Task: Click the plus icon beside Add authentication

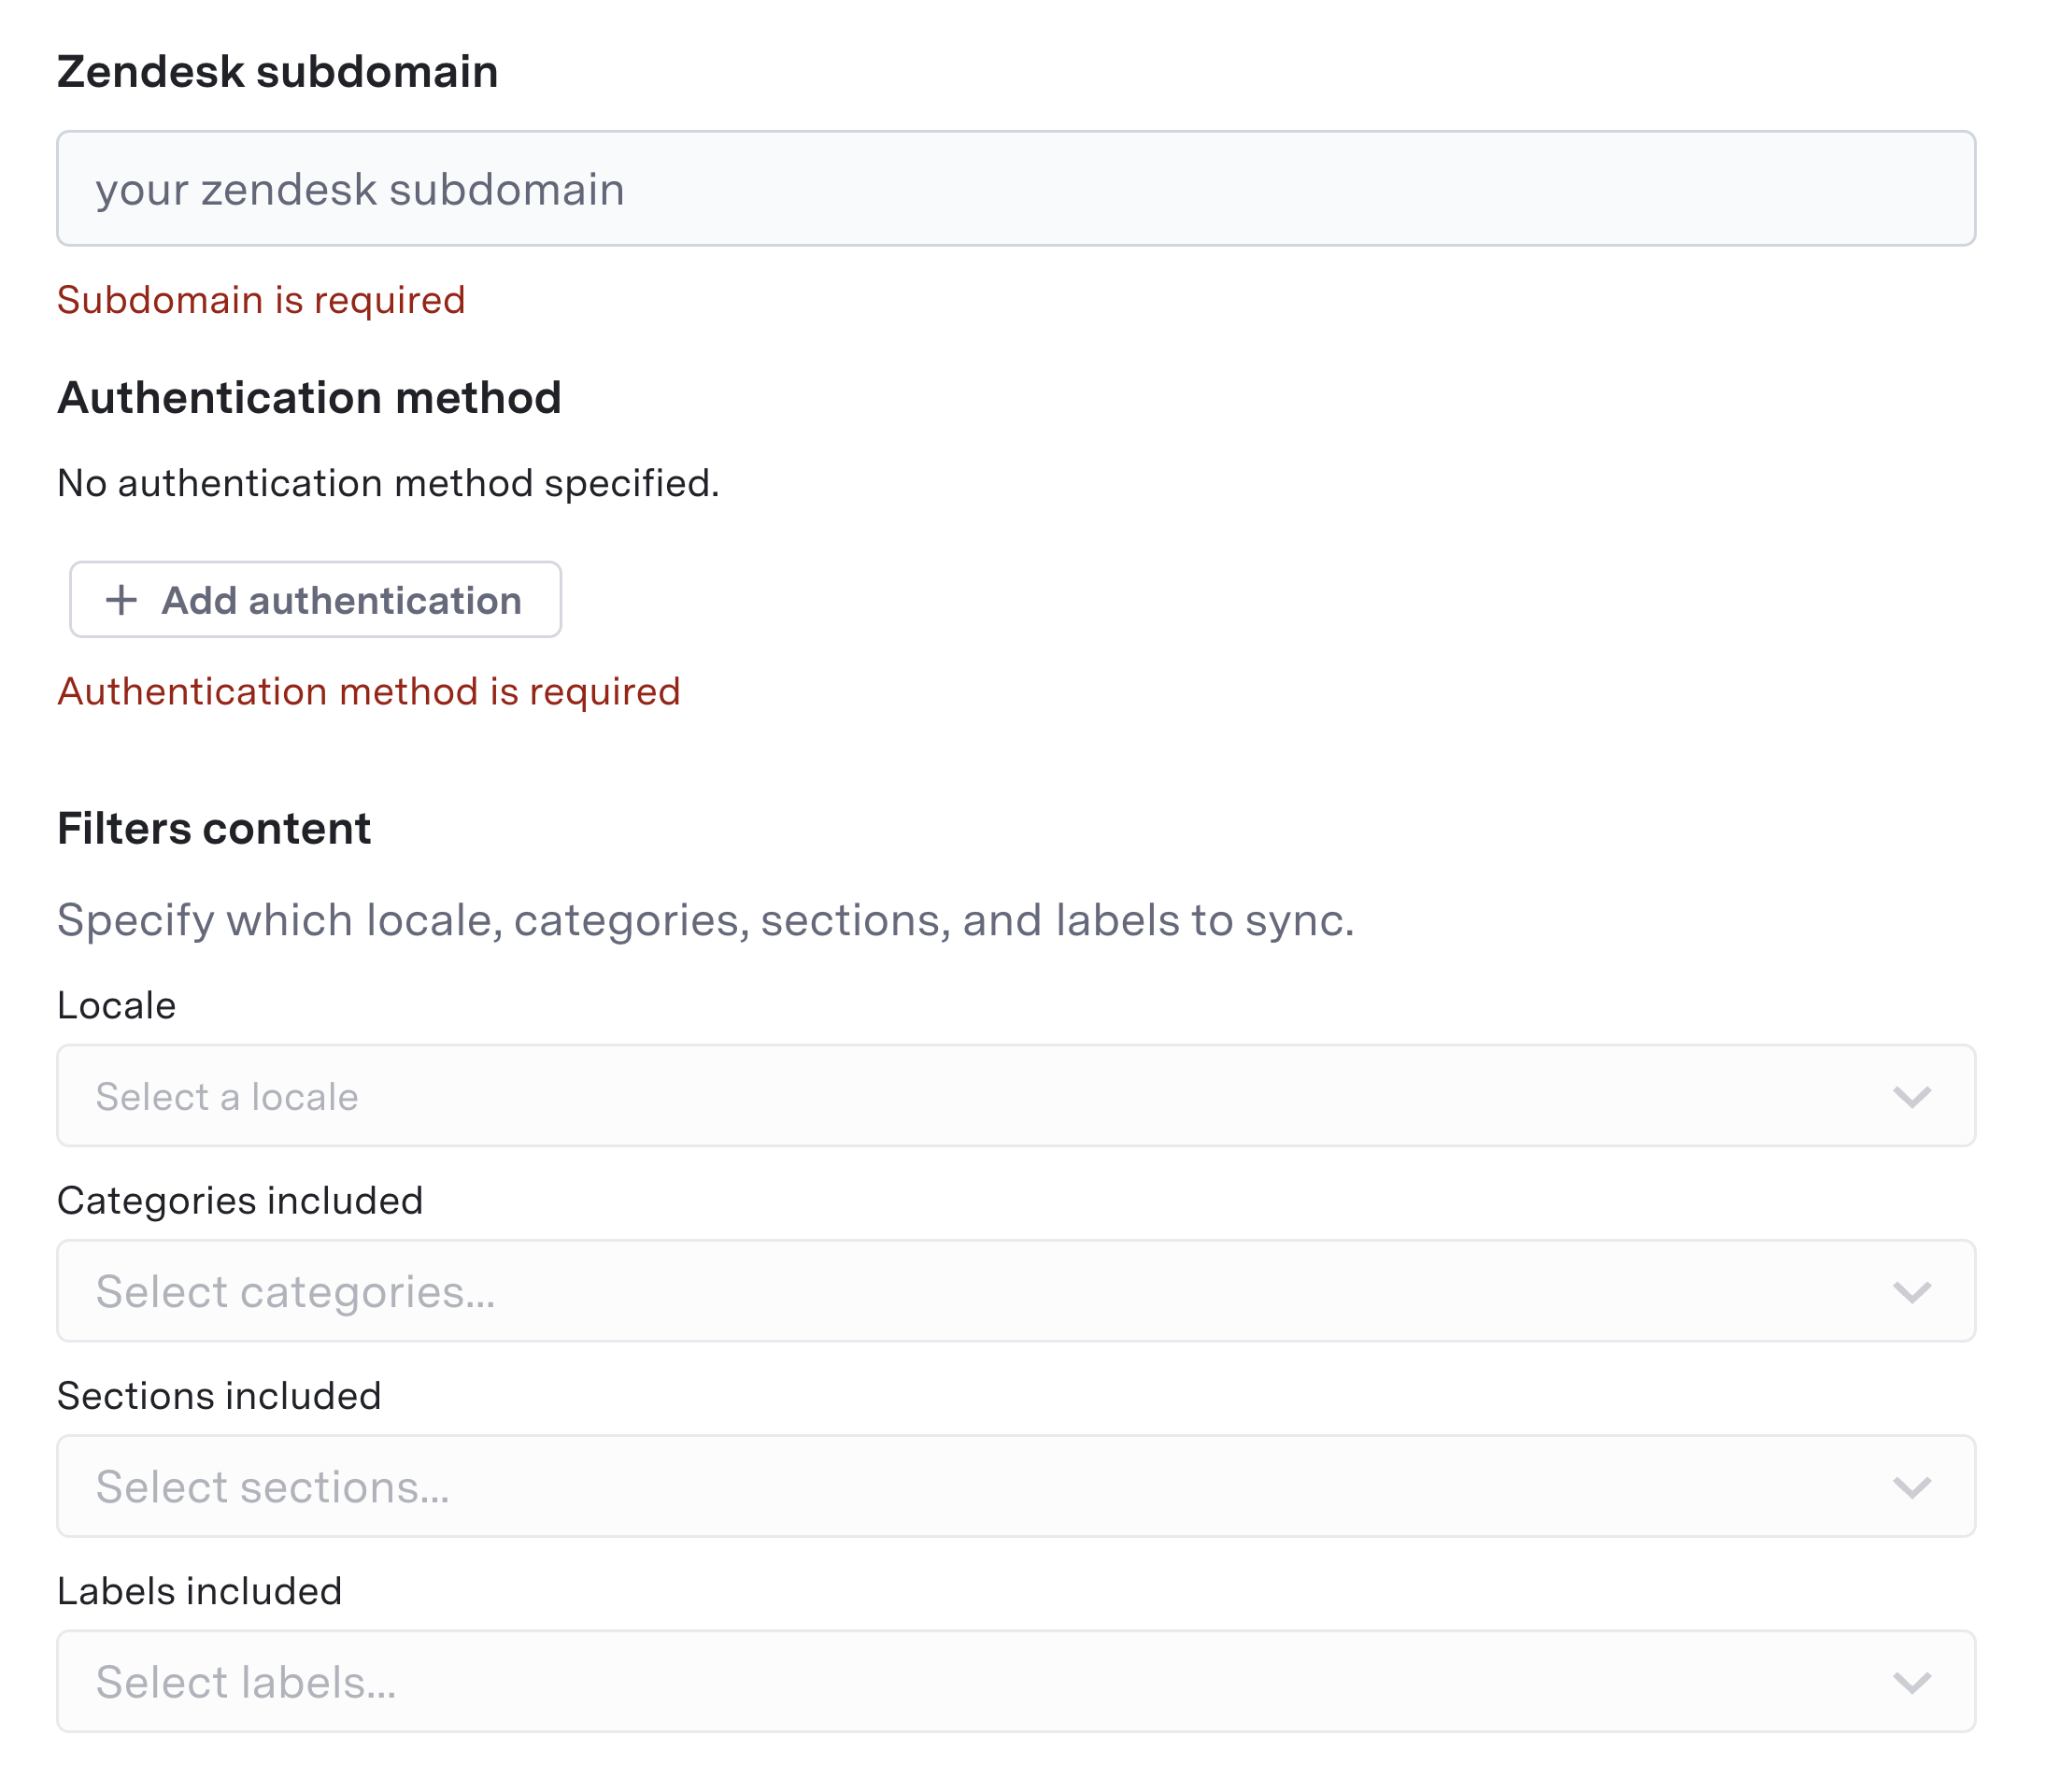Action: [x=122, y=600]
